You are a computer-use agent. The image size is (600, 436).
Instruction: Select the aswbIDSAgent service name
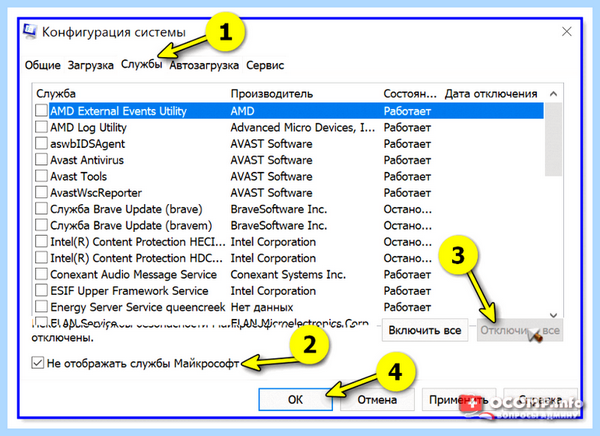point(88,144)
